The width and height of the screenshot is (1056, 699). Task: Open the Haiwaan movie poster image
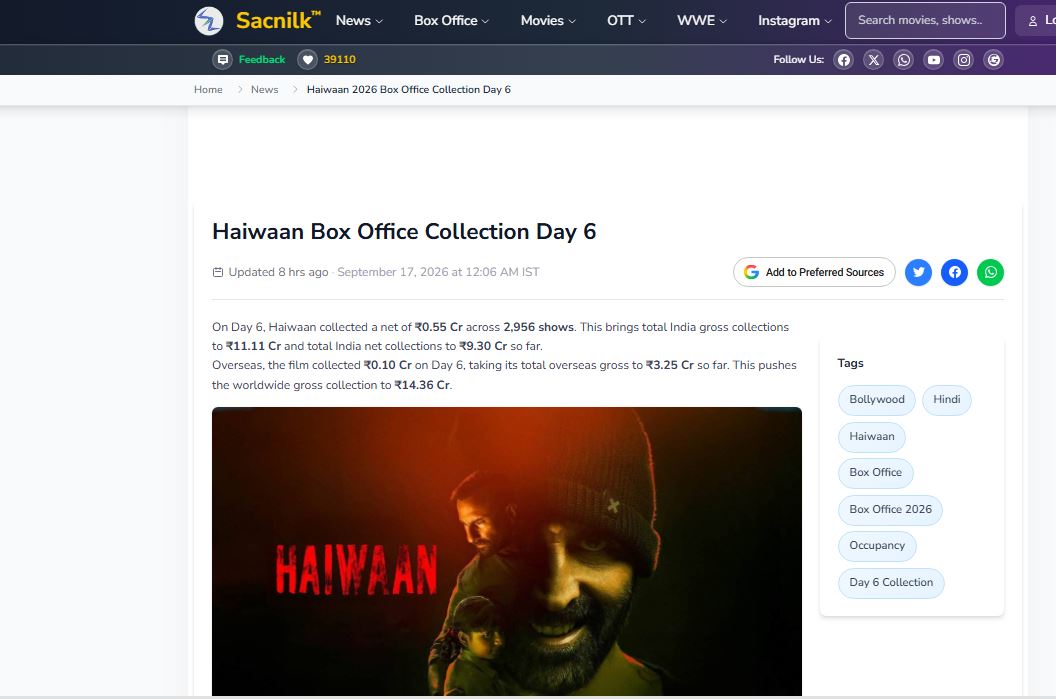point(506,552)
